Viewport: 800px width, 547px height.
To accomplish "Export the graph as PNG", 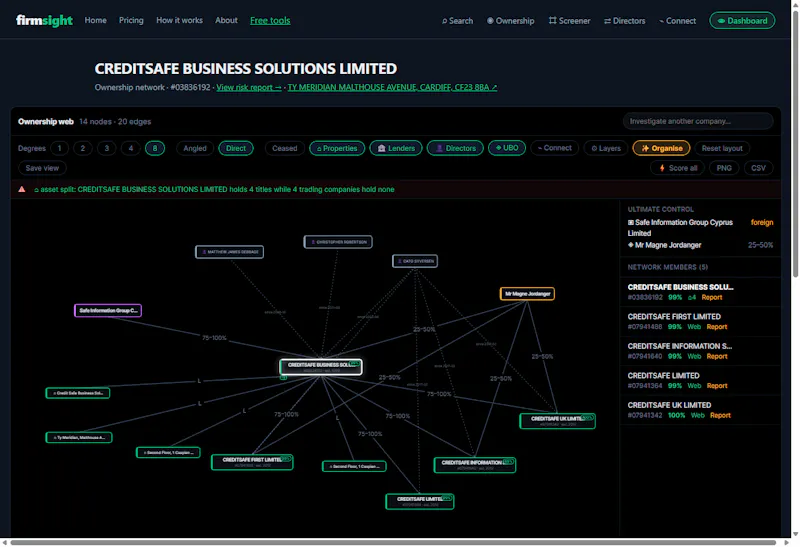I will [x=724, y=168].
